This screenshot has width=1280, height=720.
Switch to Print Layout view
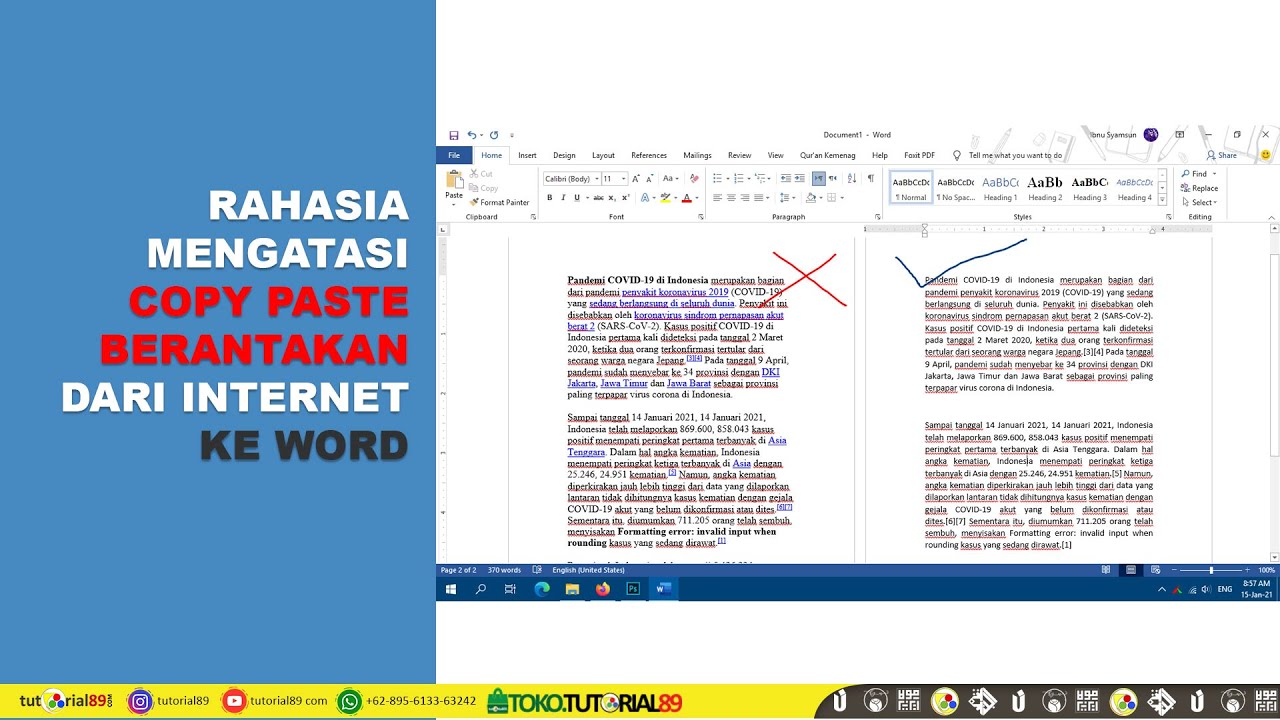[x=1130, y=570]
